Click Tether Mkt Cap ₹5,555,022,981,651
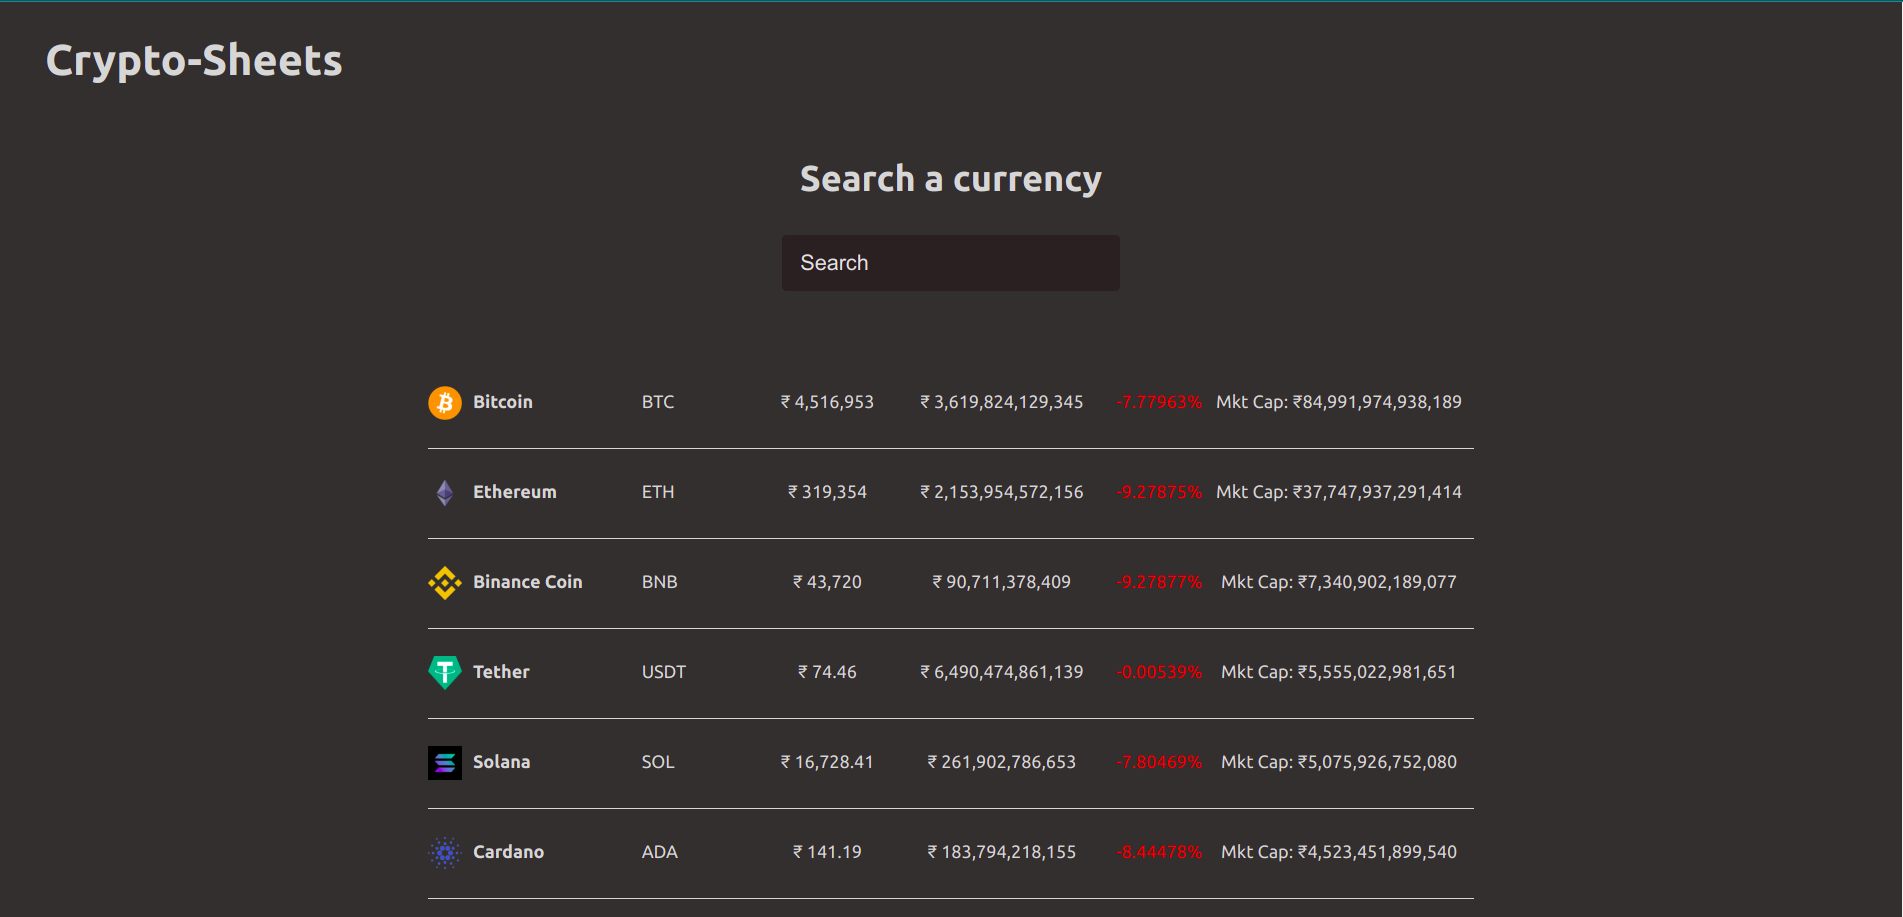Screen dimensions: 1903x917 [x=1339, y=672]
